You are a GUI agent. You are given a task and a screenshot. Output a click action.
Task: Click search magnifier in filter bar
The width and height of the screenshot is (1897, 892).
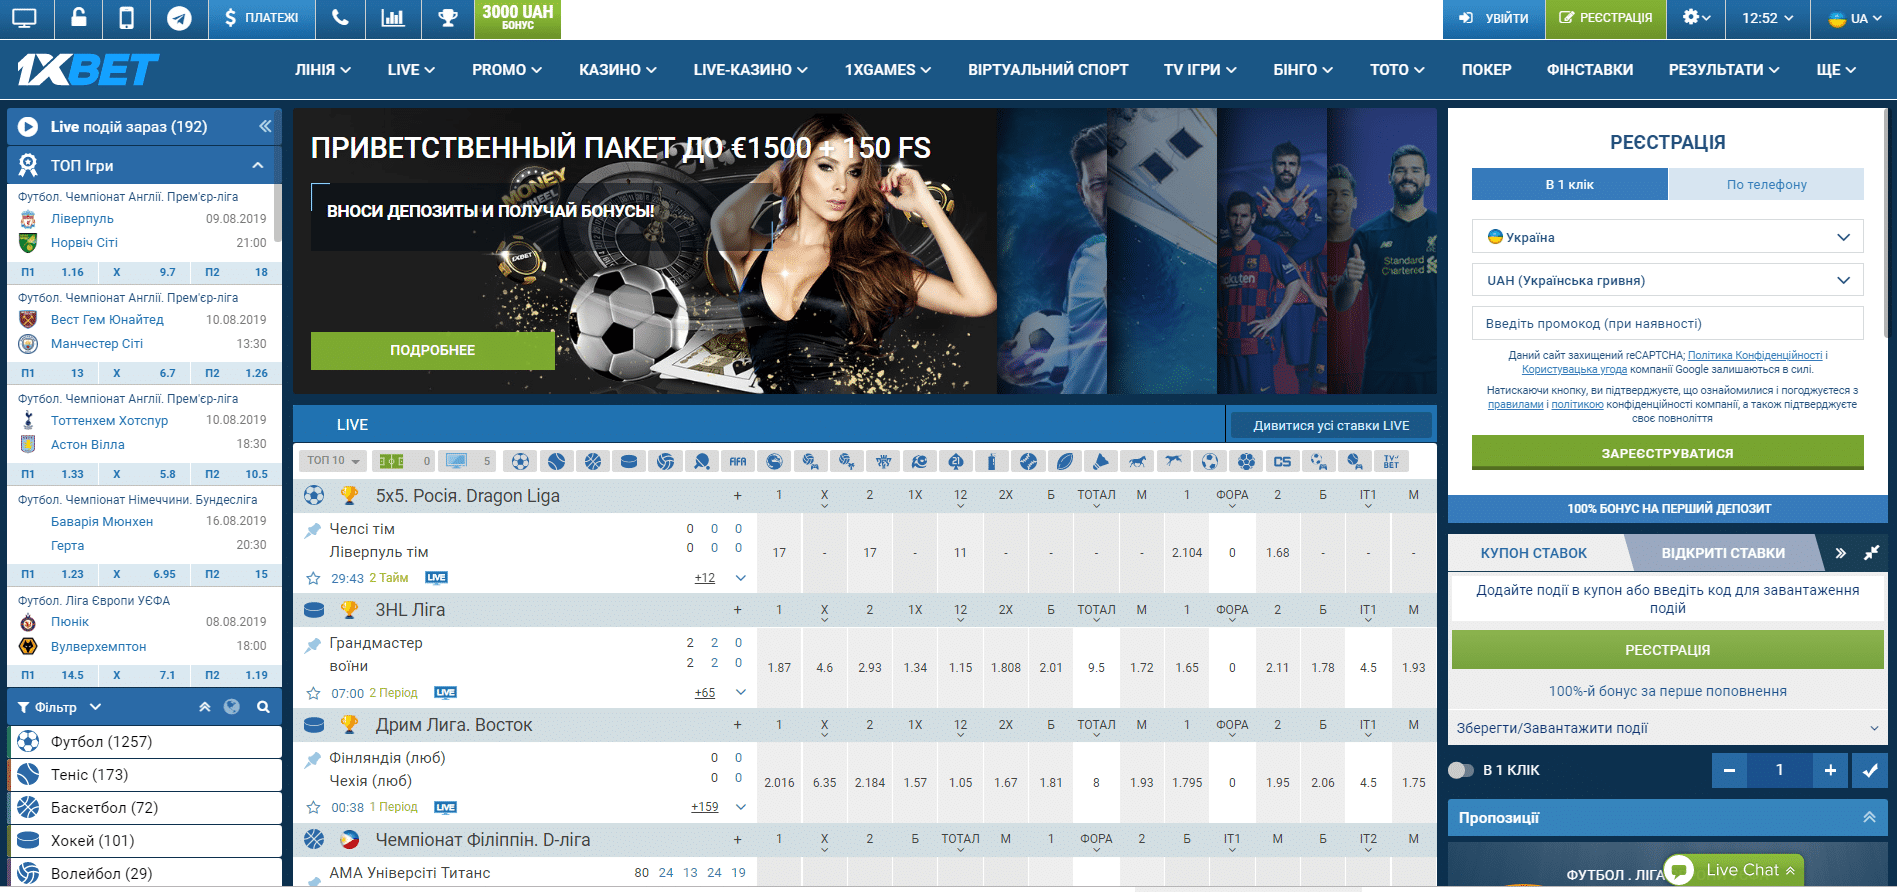click(x=263, y=707)
